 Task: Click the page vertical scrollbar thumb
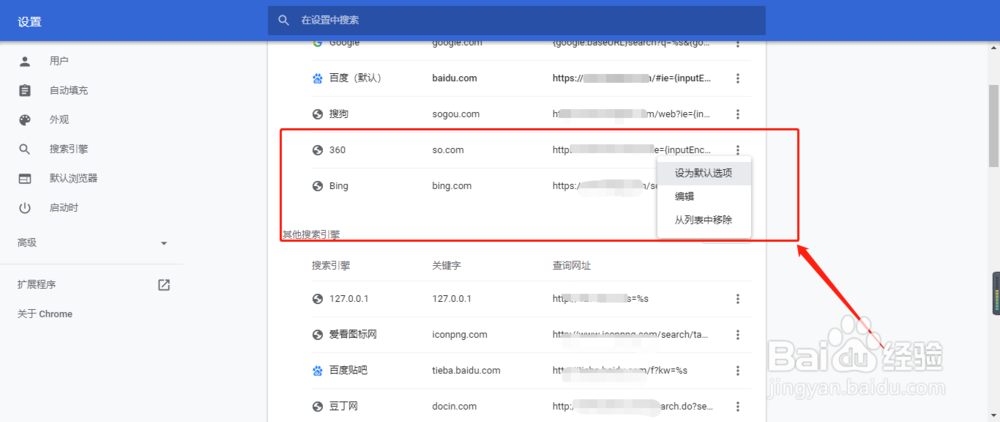994,126
